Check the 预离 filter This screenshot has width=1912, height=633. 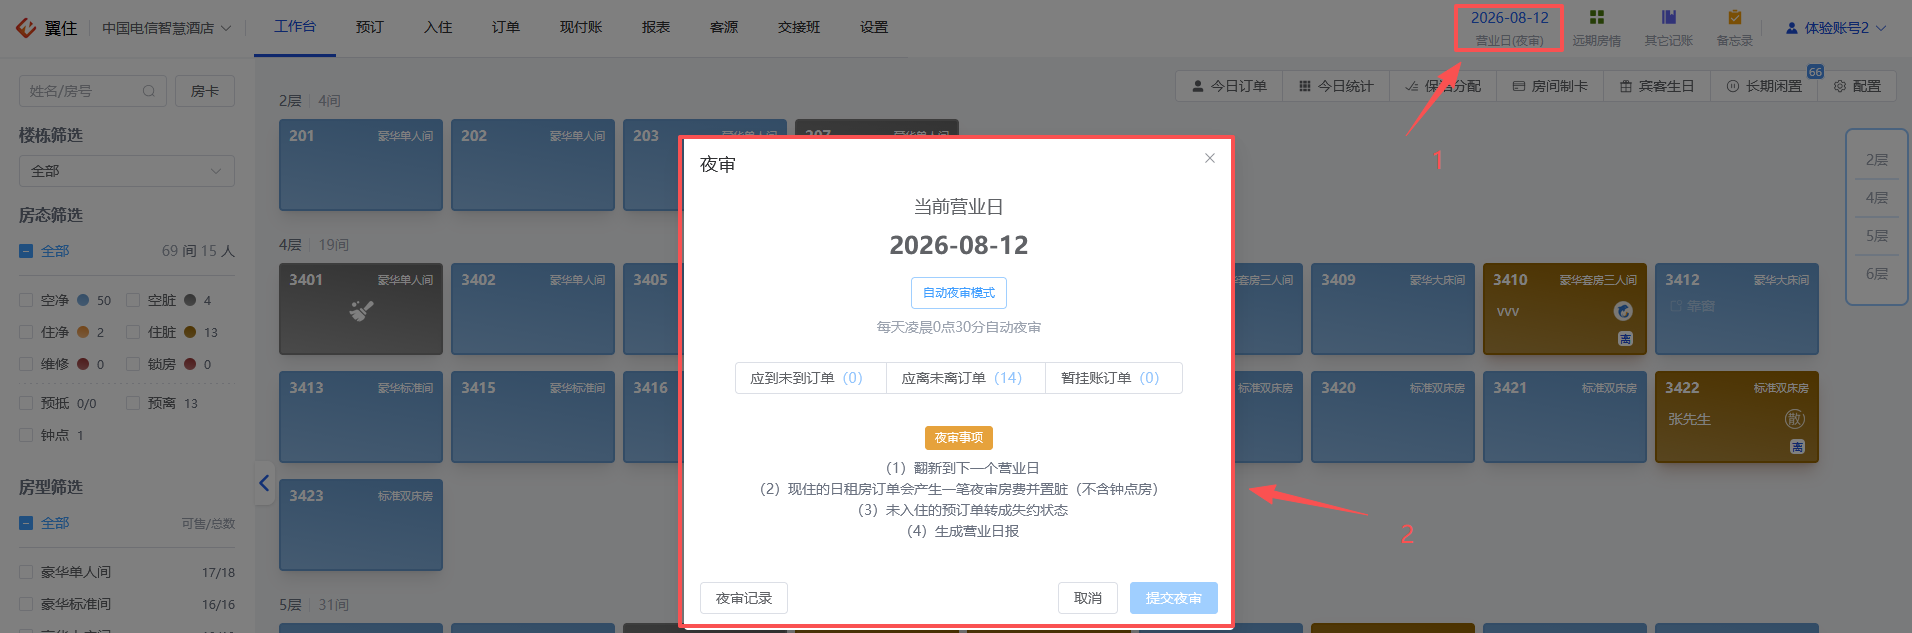[x=133, y=403]
